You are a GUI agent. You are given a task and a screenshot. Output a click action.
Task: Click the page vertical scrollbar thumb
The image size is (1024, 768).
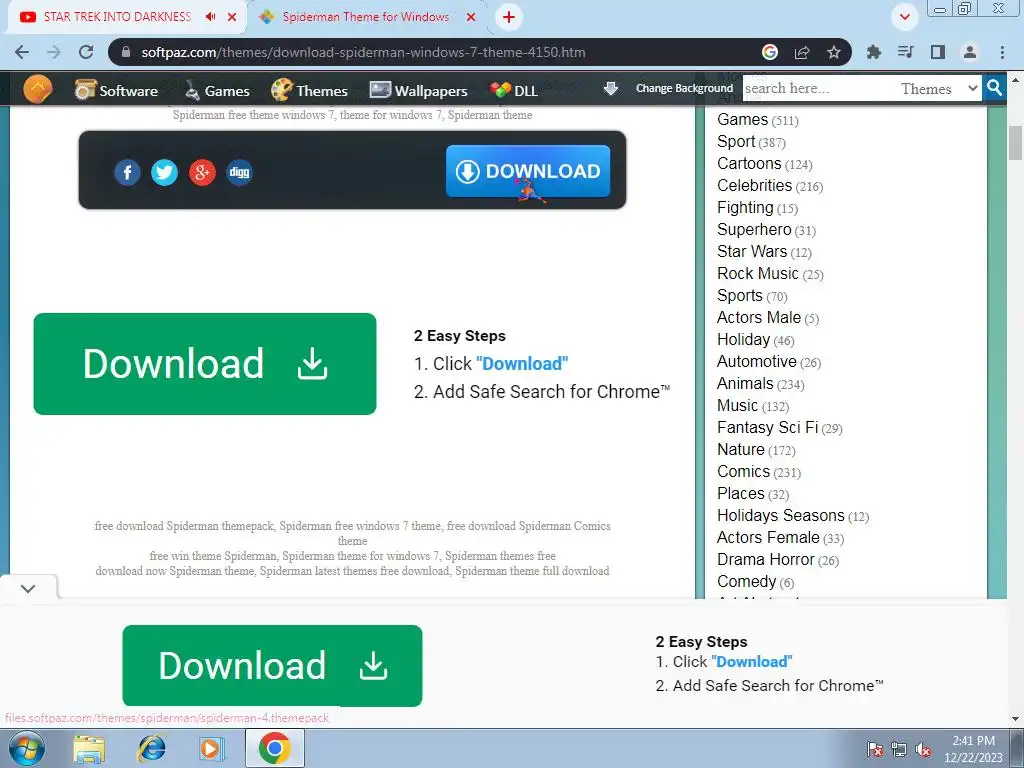click(x=1015, y=143)
